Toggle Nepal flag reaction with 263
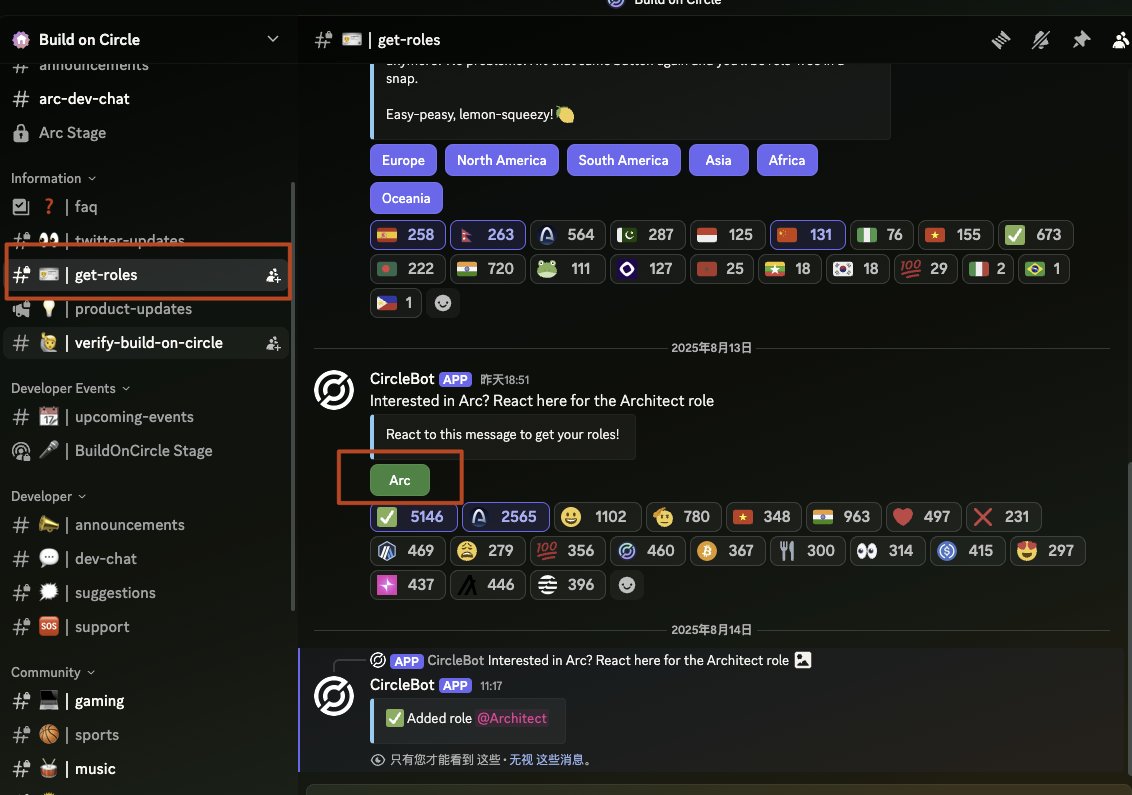 (487, 235)
